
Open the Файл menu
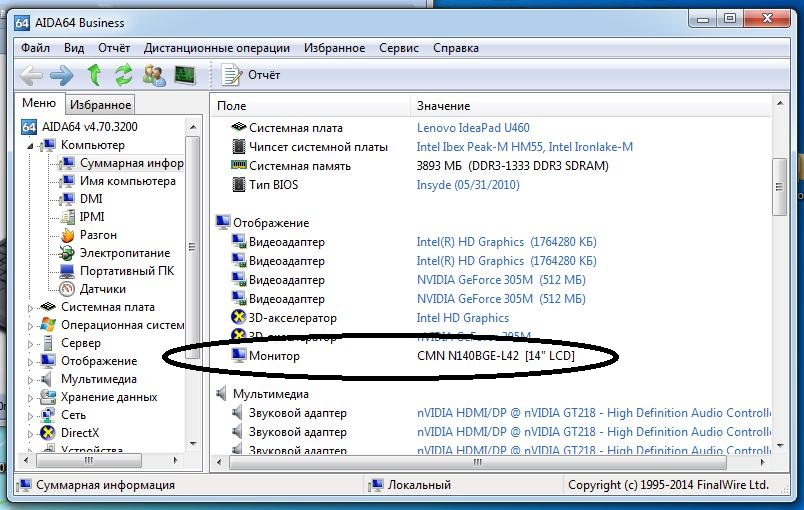click(35, 48)
